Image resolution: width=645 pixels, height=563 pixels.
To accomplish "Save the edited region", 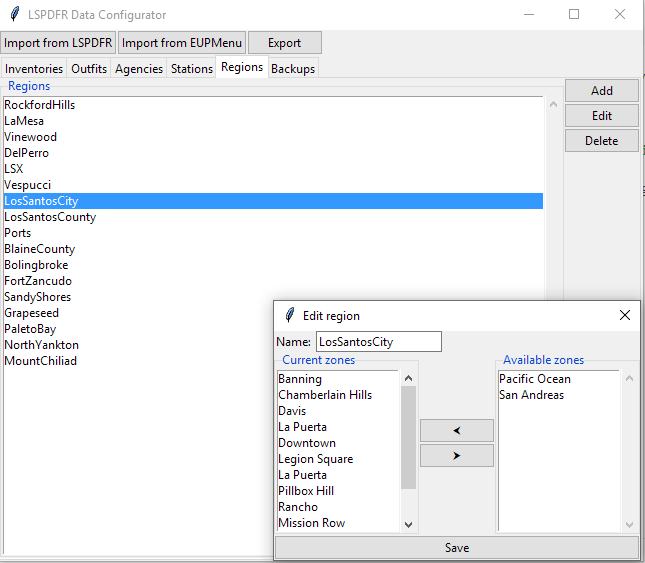I will click(x=456, y=548).
